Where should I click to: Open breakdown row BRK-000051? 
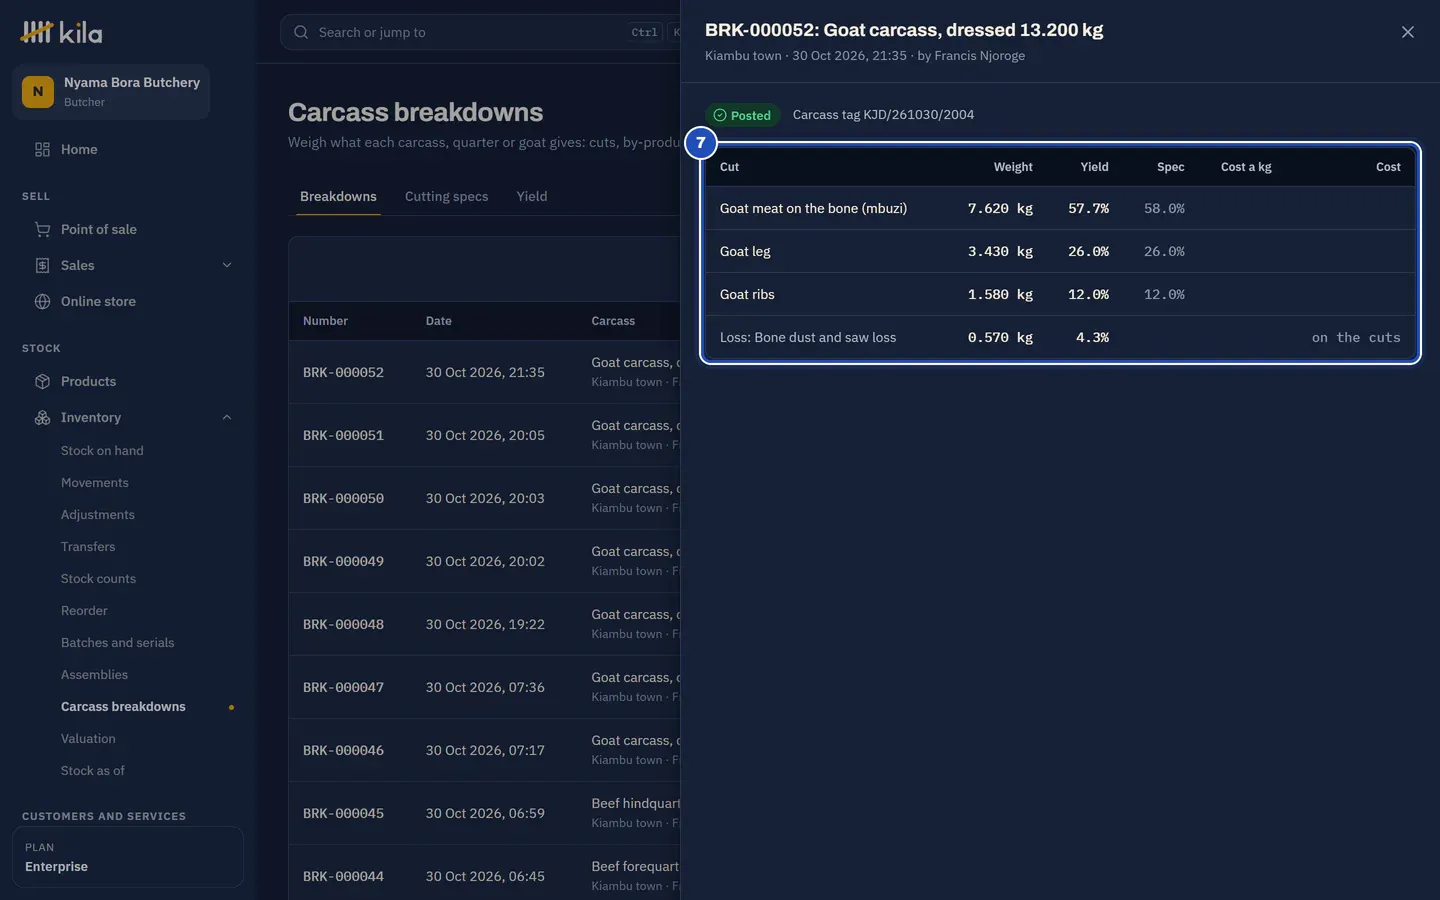point(485,435)
